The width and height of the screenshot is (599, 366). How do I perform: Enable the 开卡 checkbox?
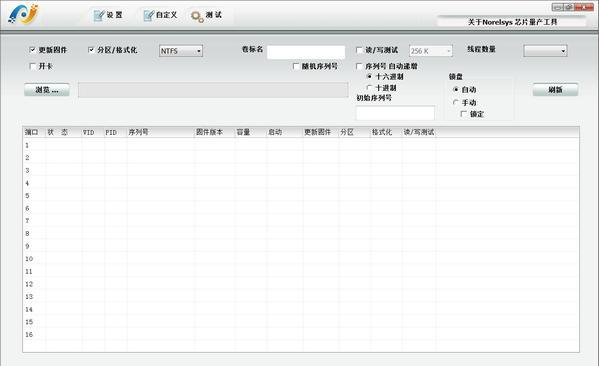(32, 66)
